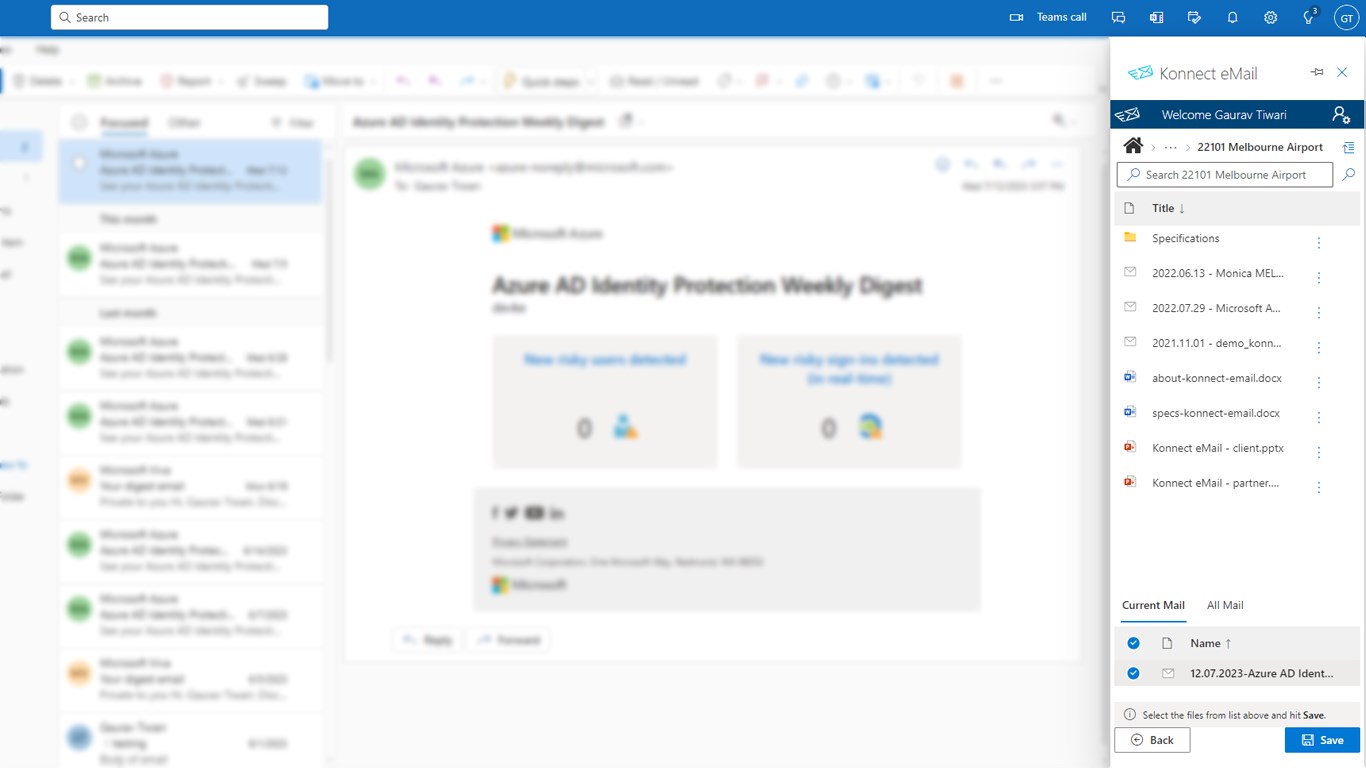1366x768 pixels.
Task: Click the envelope icon for 2021.11.01 demo email
Action: (x=1130, y=342)
